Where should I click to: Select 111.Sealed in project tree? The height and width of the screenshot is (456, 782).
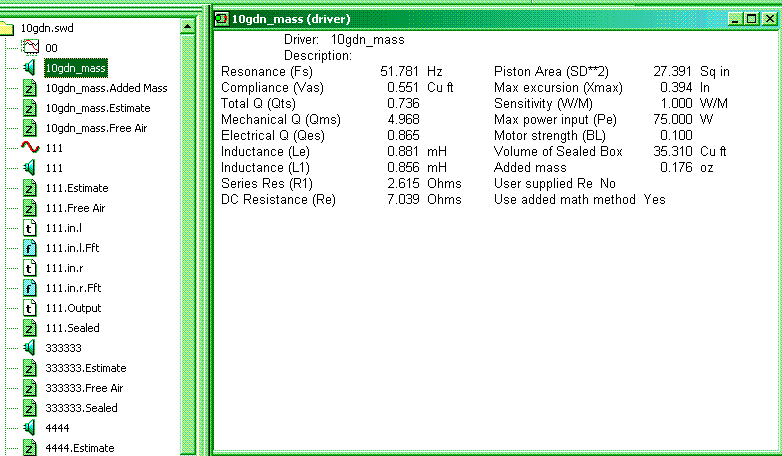tap(72, 328)
